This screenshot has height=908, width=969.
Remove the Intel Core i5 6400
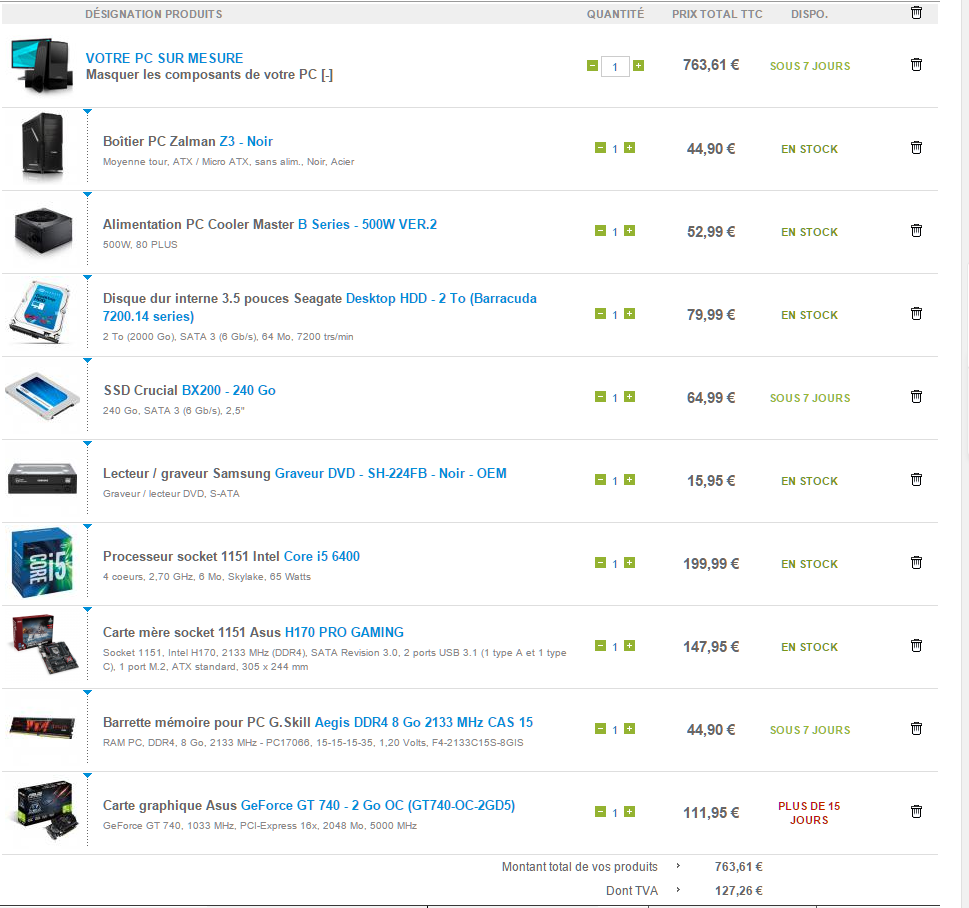click(x=916, y=562)
